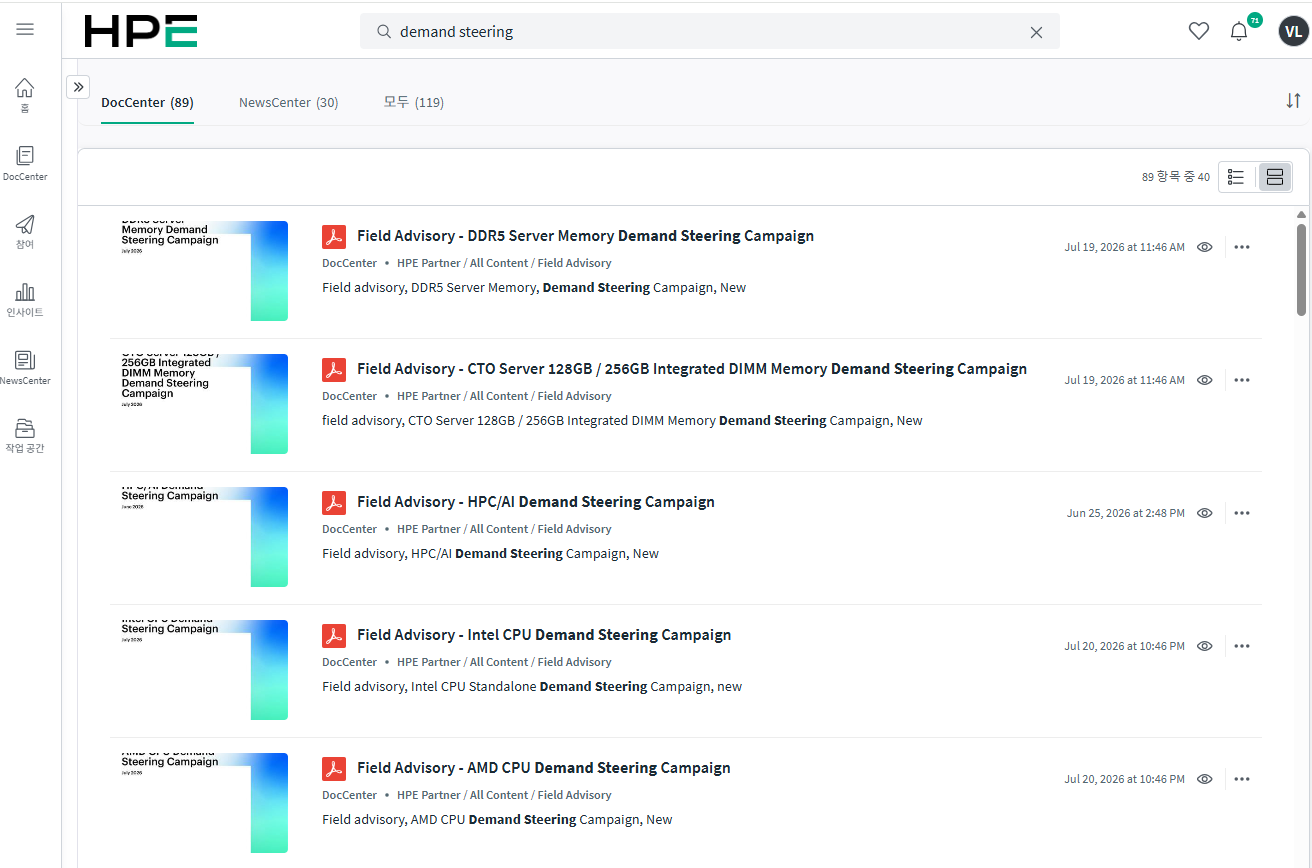Open more options for HPC/AI advisory
Screen dimensions: 1312x868
pos(1242,513)
